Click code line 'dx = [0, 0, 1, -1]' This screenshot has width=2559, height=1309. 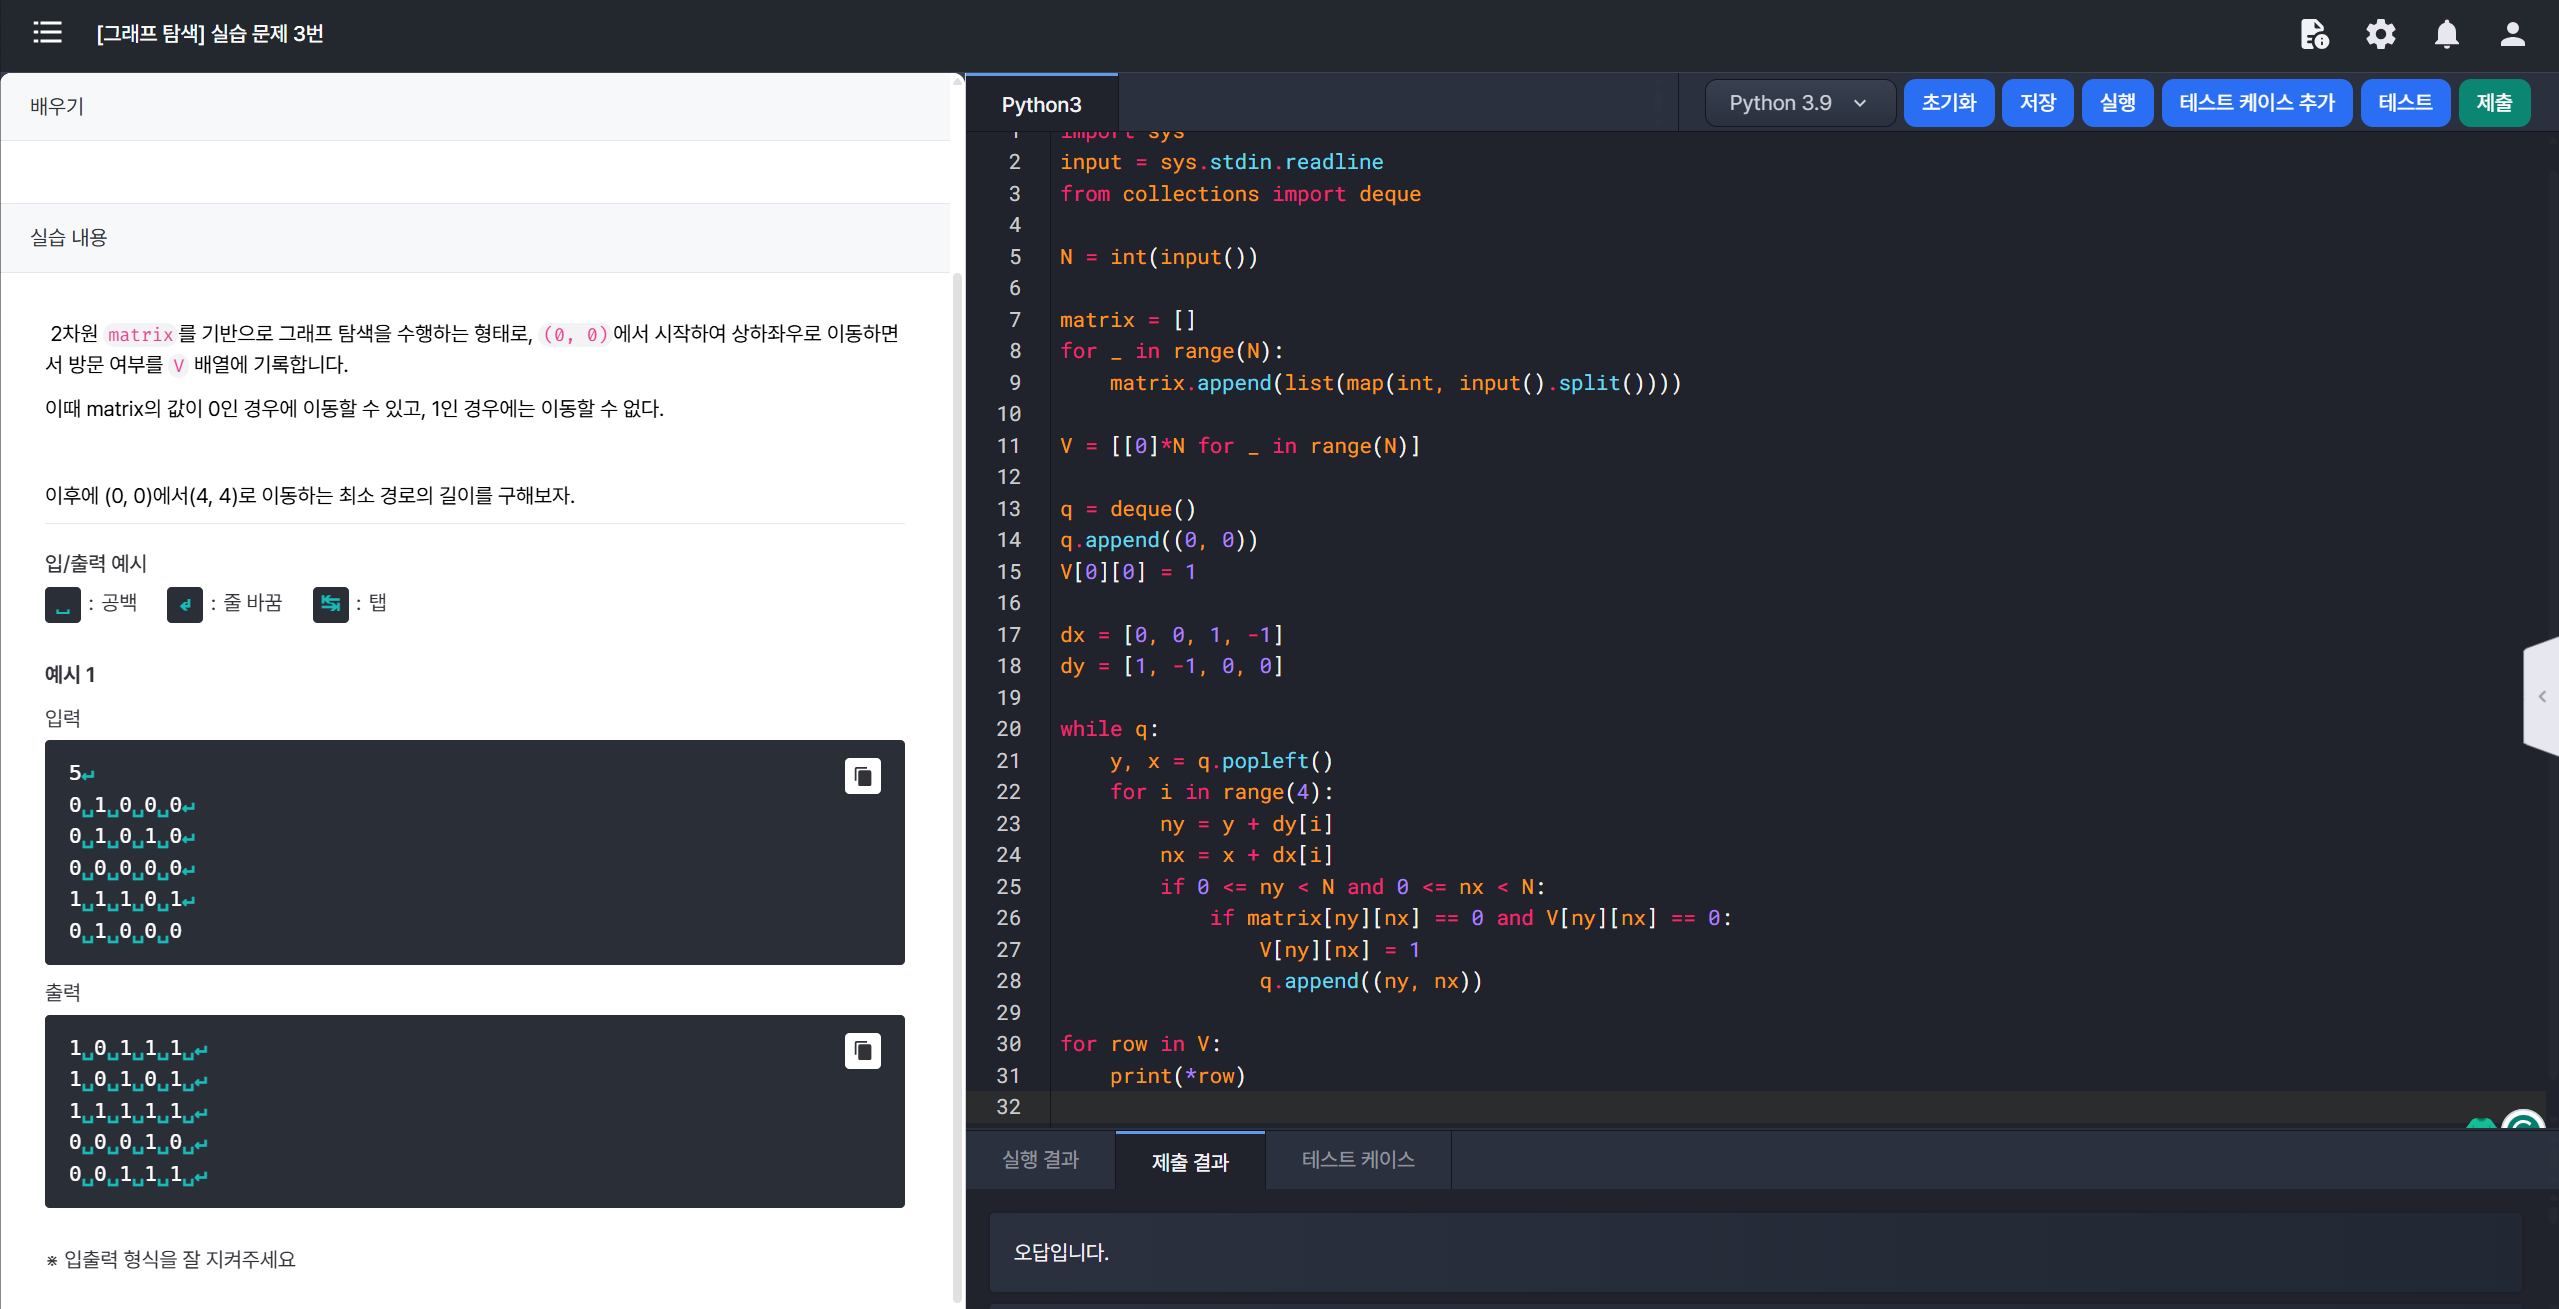[1171, 635]
